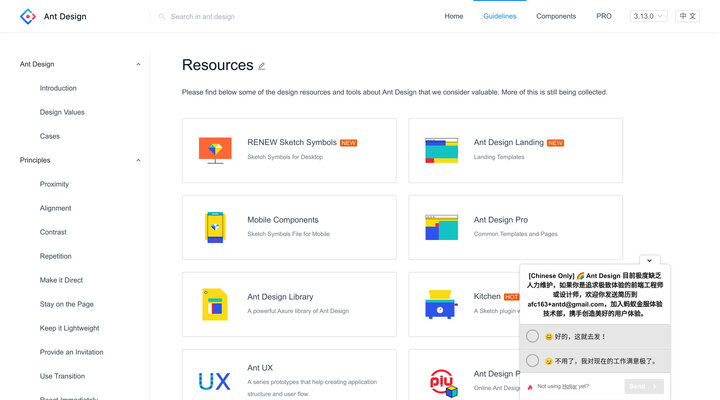Click the Kitchen toaster icon

pyautogui.click(x=441, y=304)
